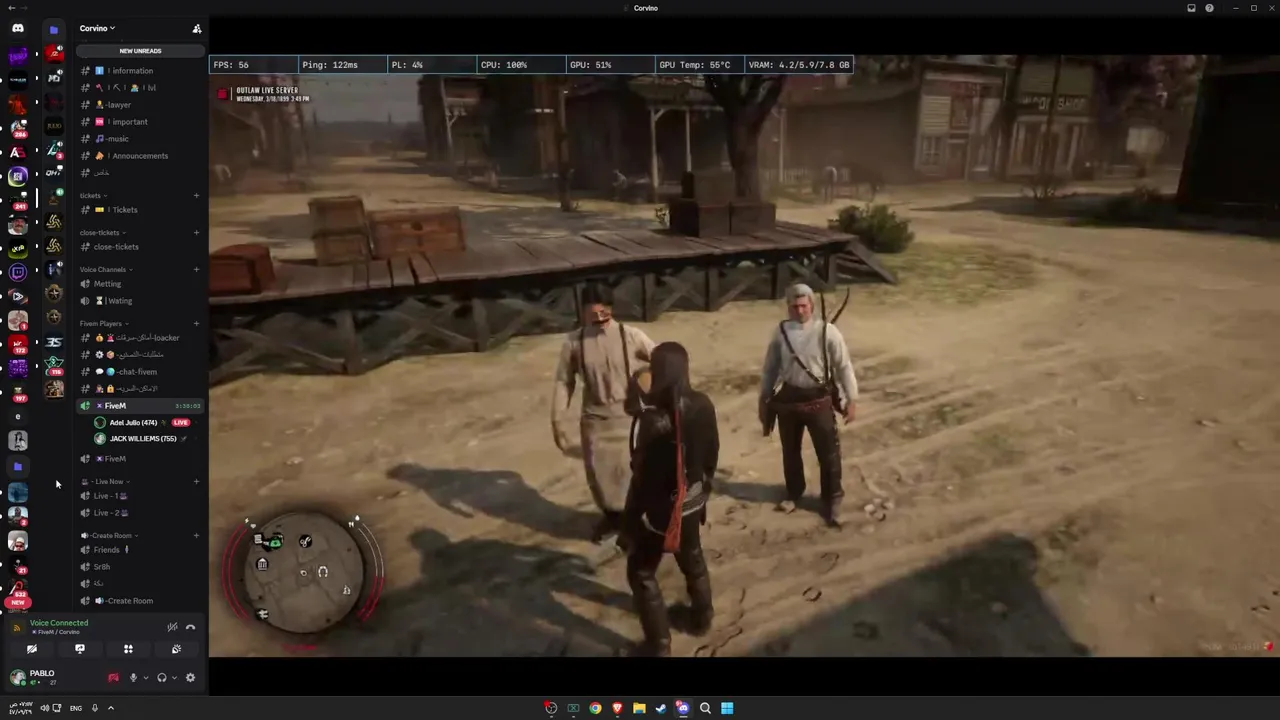The height and width of the screenshot is (720, 1280).
Task: Join the Live - 1 voice channel
Action: 140,496
